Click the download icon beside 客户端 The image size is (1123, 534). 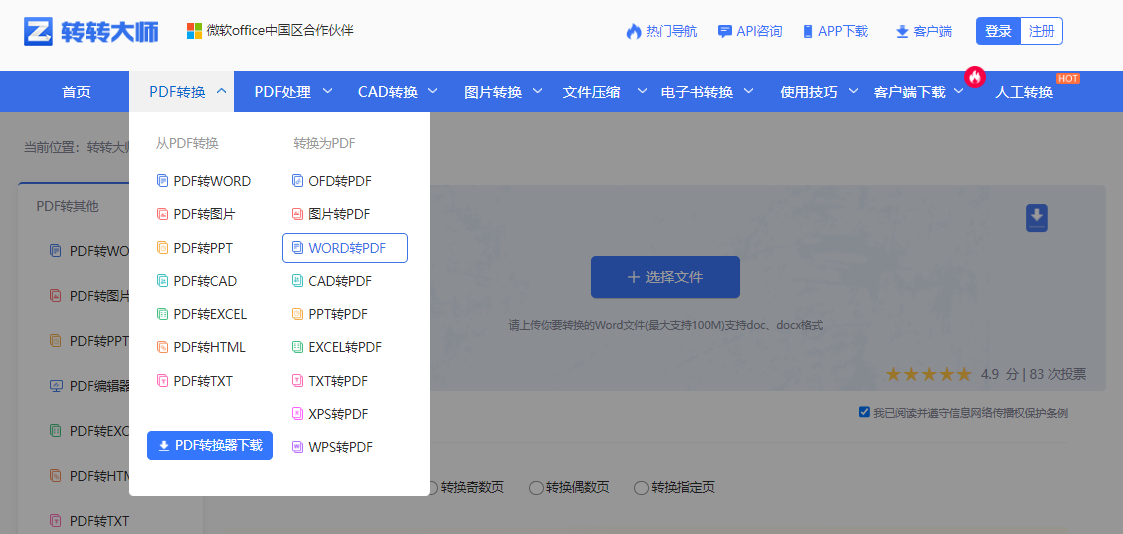(x=902, y=31)
